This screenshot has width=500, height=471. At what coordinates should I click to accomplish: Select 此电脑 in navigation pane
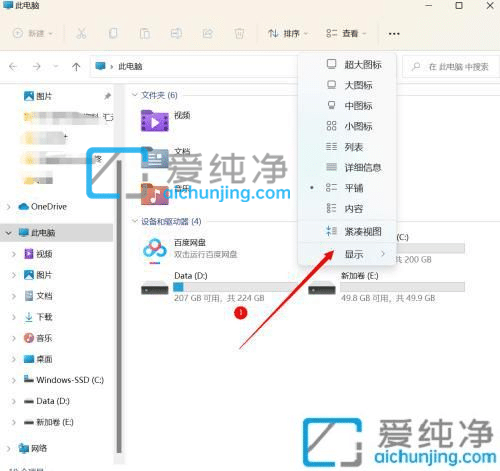point(37,232)
